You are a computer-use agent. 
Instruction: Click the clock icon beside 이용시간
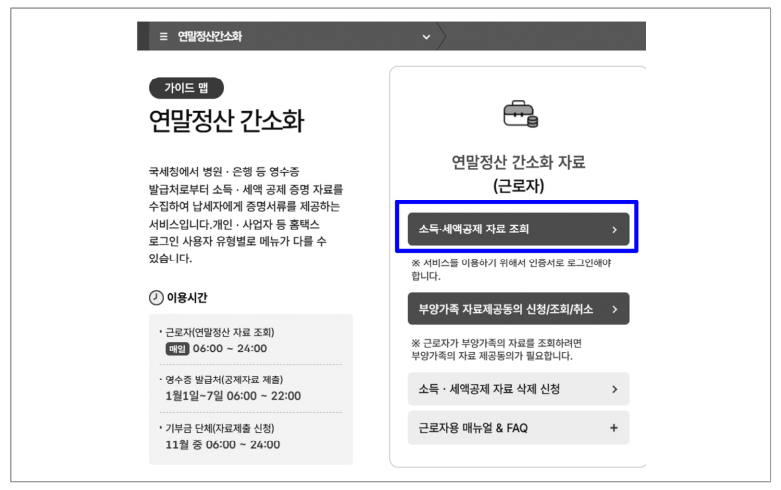point(156,298)
